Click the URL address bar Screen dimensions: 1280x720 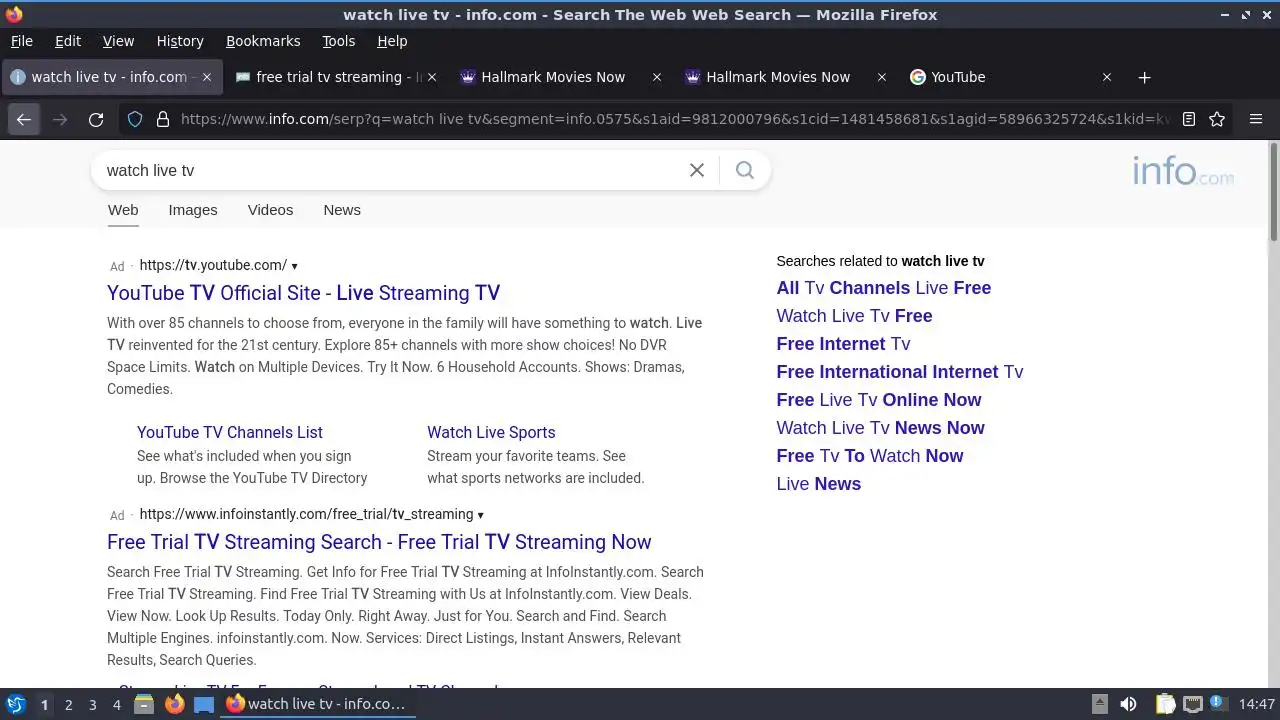[x=675, y=119]
